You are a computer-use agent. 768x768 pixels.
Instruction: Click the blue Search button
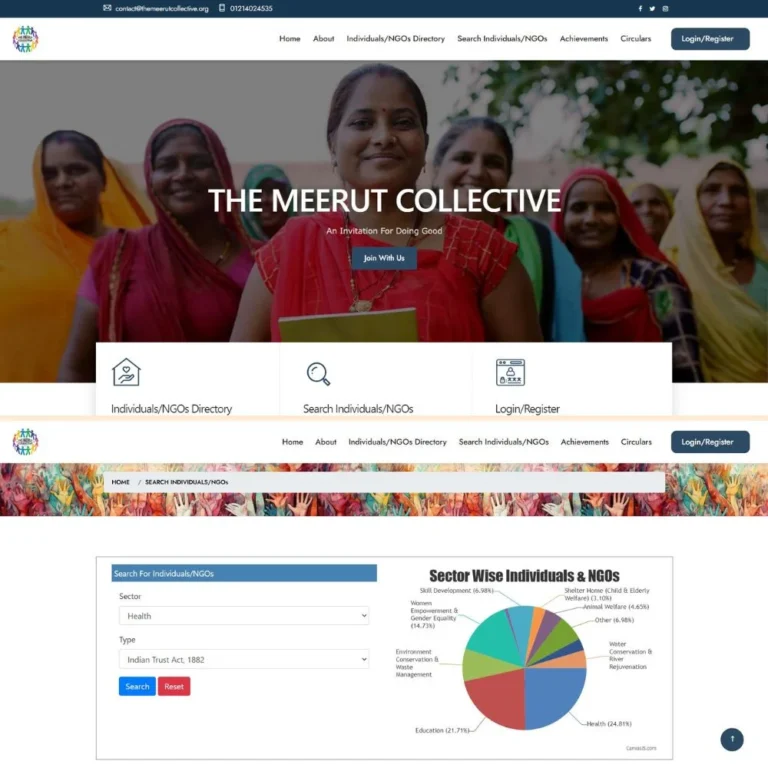[137, 686]
